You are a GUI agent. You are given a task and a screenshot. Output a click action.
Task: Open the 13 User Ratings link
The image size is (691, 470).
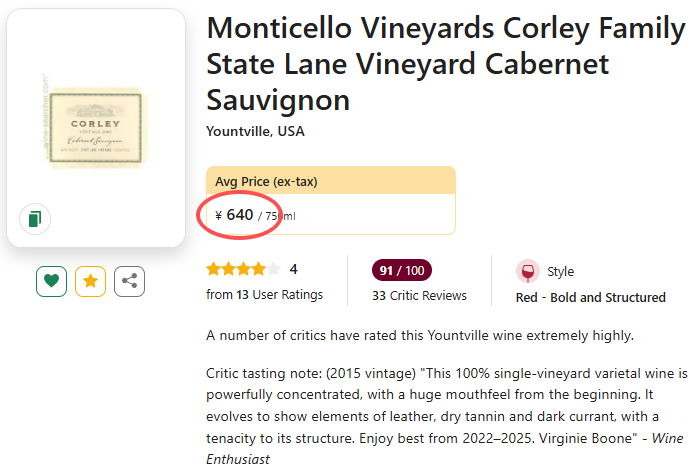click(264, 295)
